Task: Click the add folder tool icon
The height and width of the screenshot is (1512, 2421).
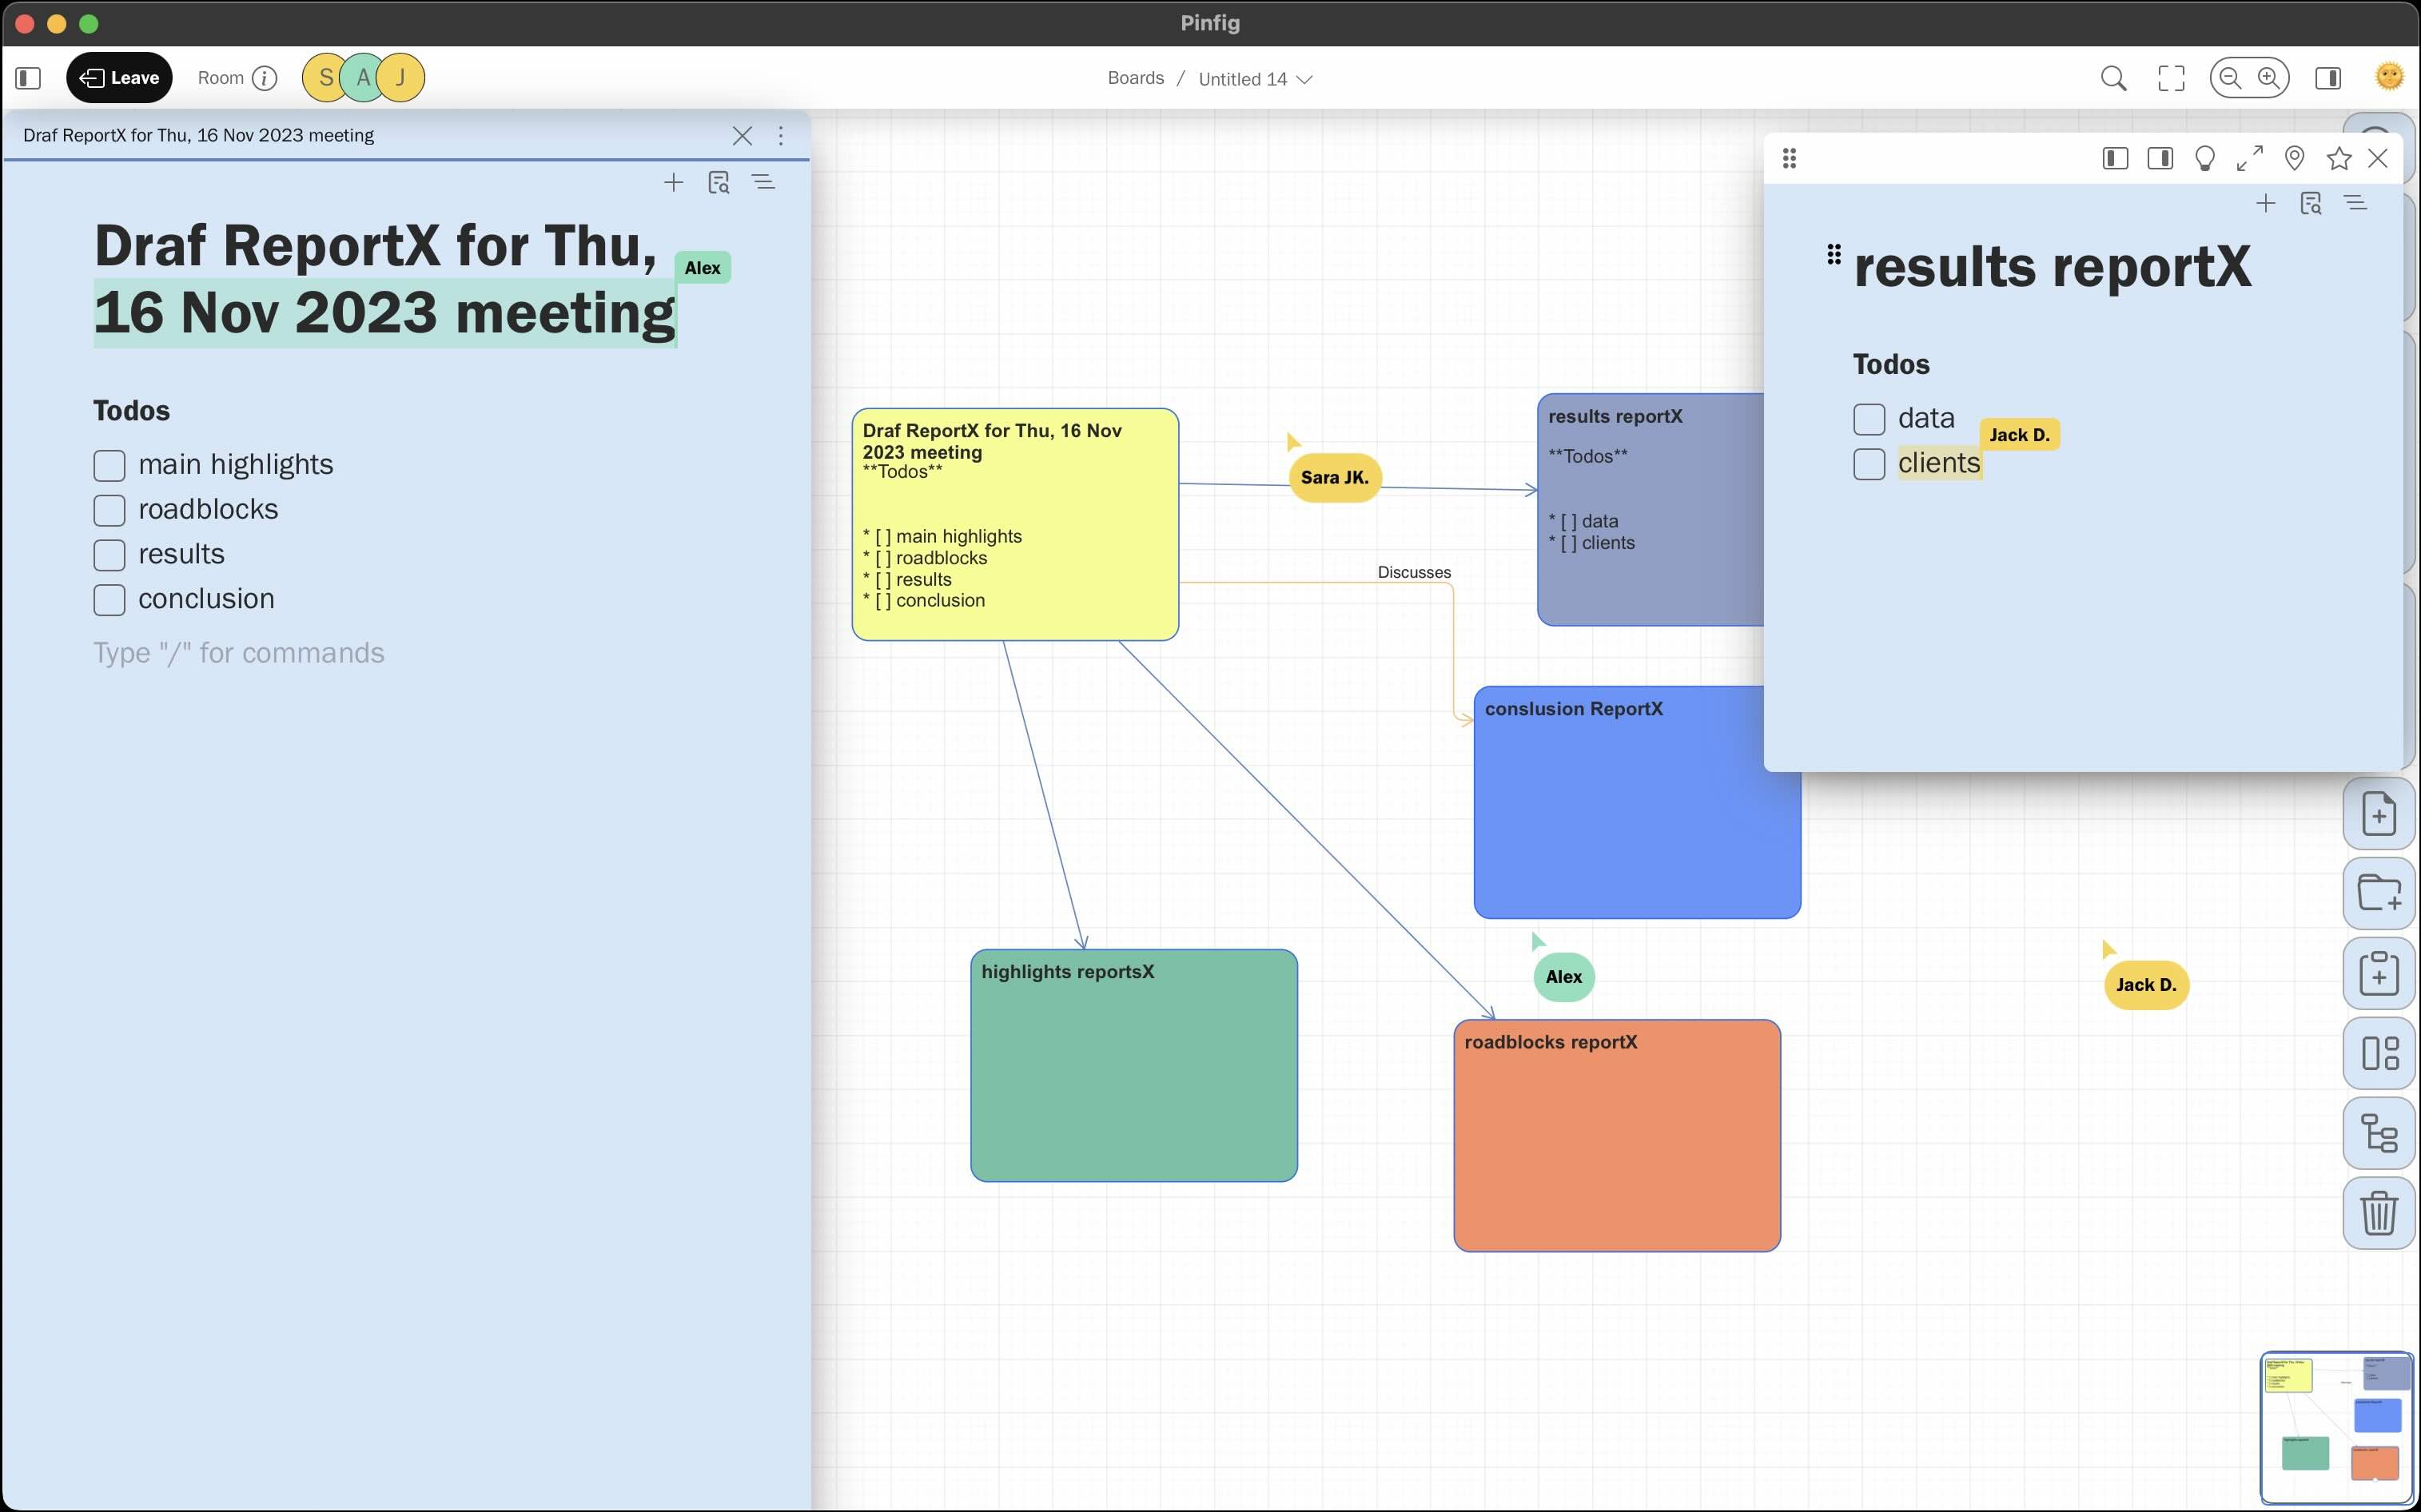Action: point(2378,893)
